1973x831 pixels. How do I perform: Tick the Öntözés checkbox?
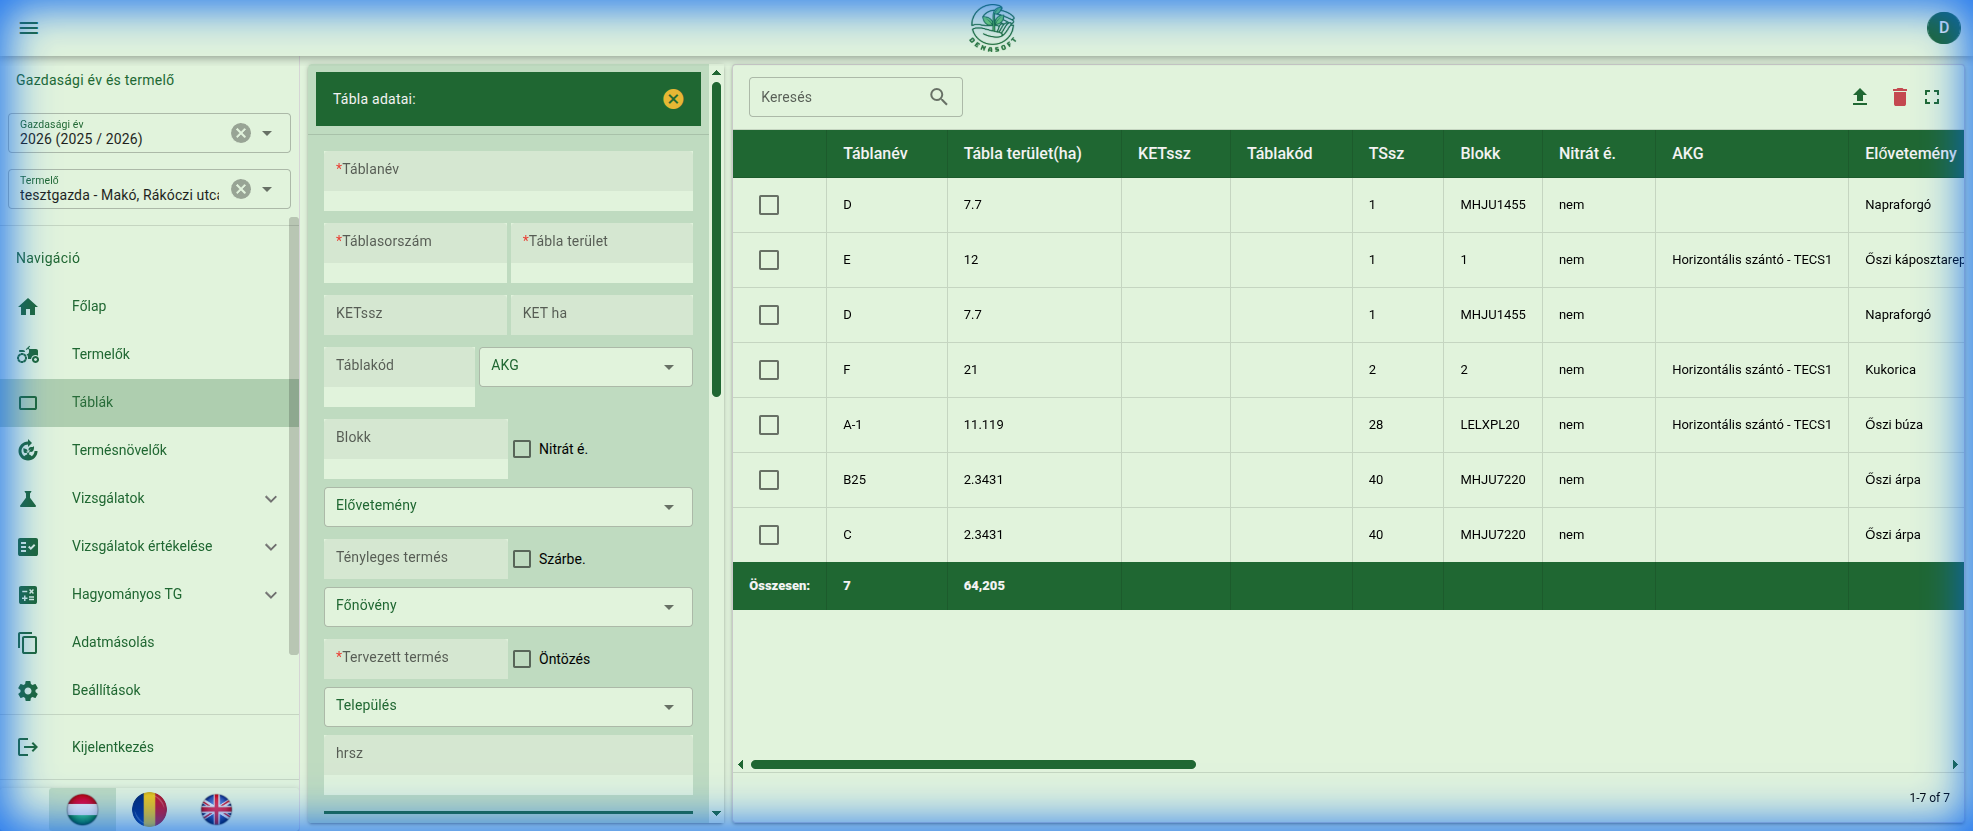[x=522, y=659]
